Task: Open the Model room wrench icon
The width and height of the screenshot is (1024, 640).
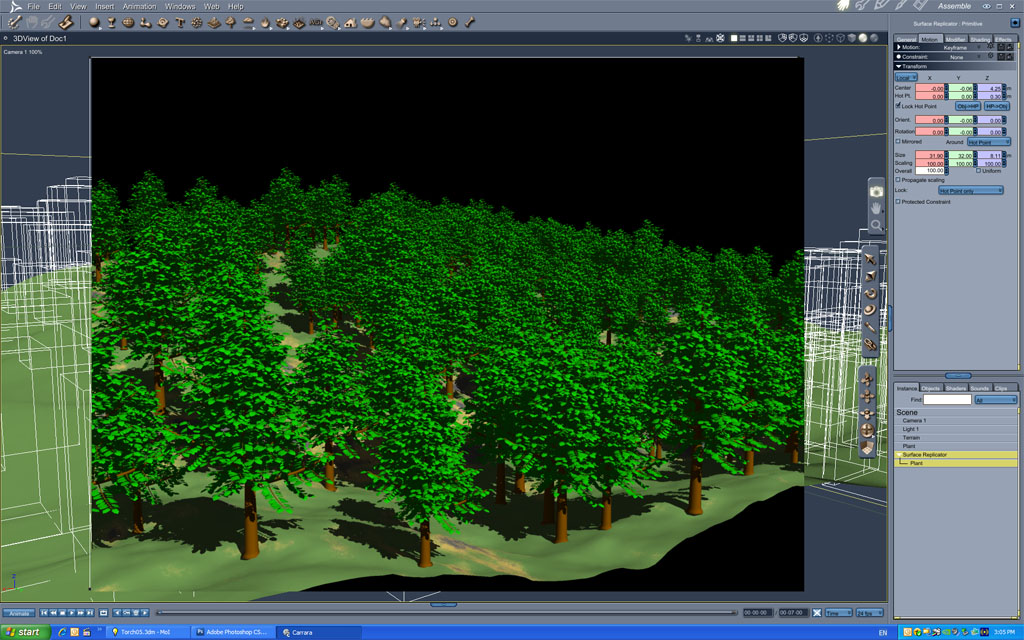Action: coord(862,6)
